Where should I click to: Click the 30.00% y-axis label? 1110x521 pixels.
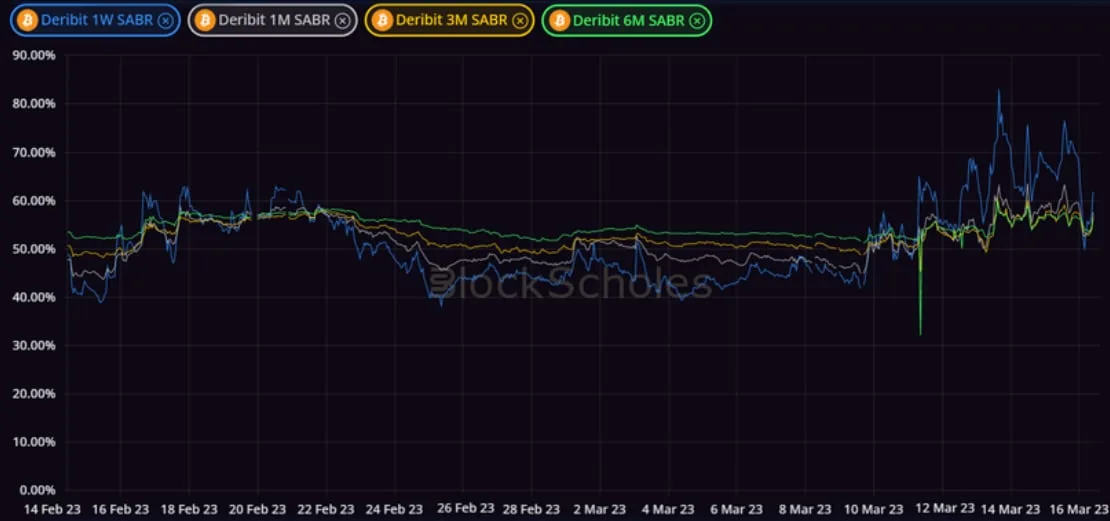[x=34, y=345]
